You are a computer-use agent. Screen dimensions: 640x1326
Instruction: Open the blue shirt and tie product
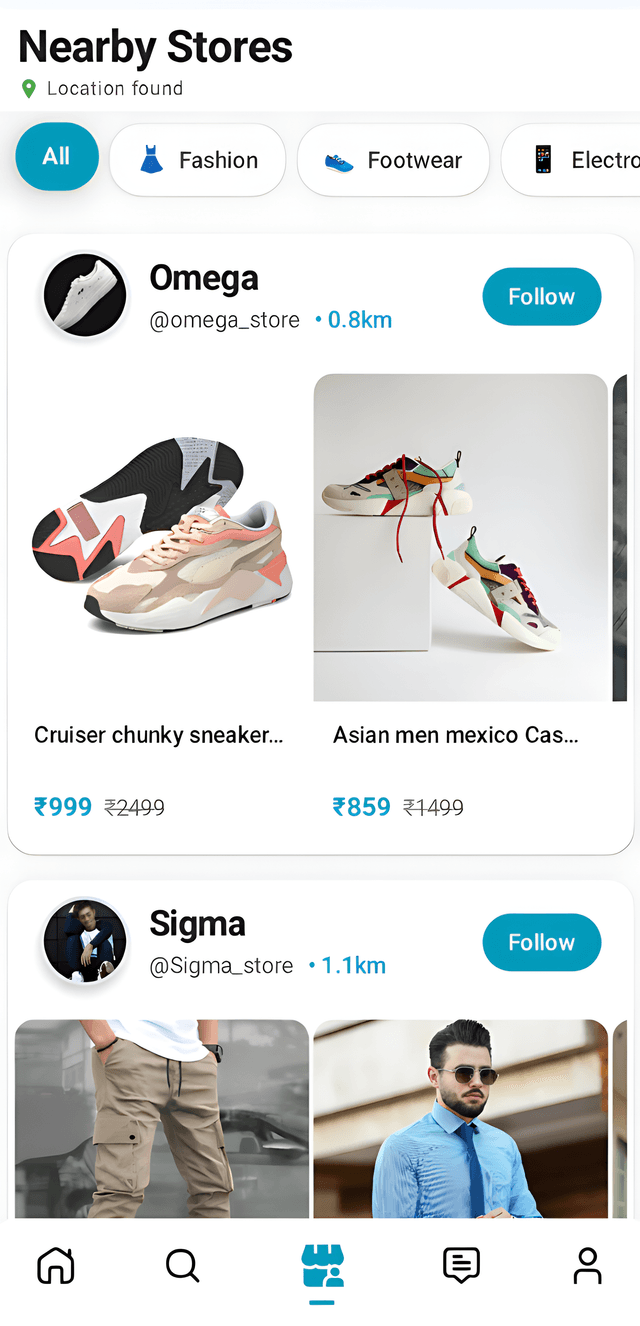(x=460, y=1118)
